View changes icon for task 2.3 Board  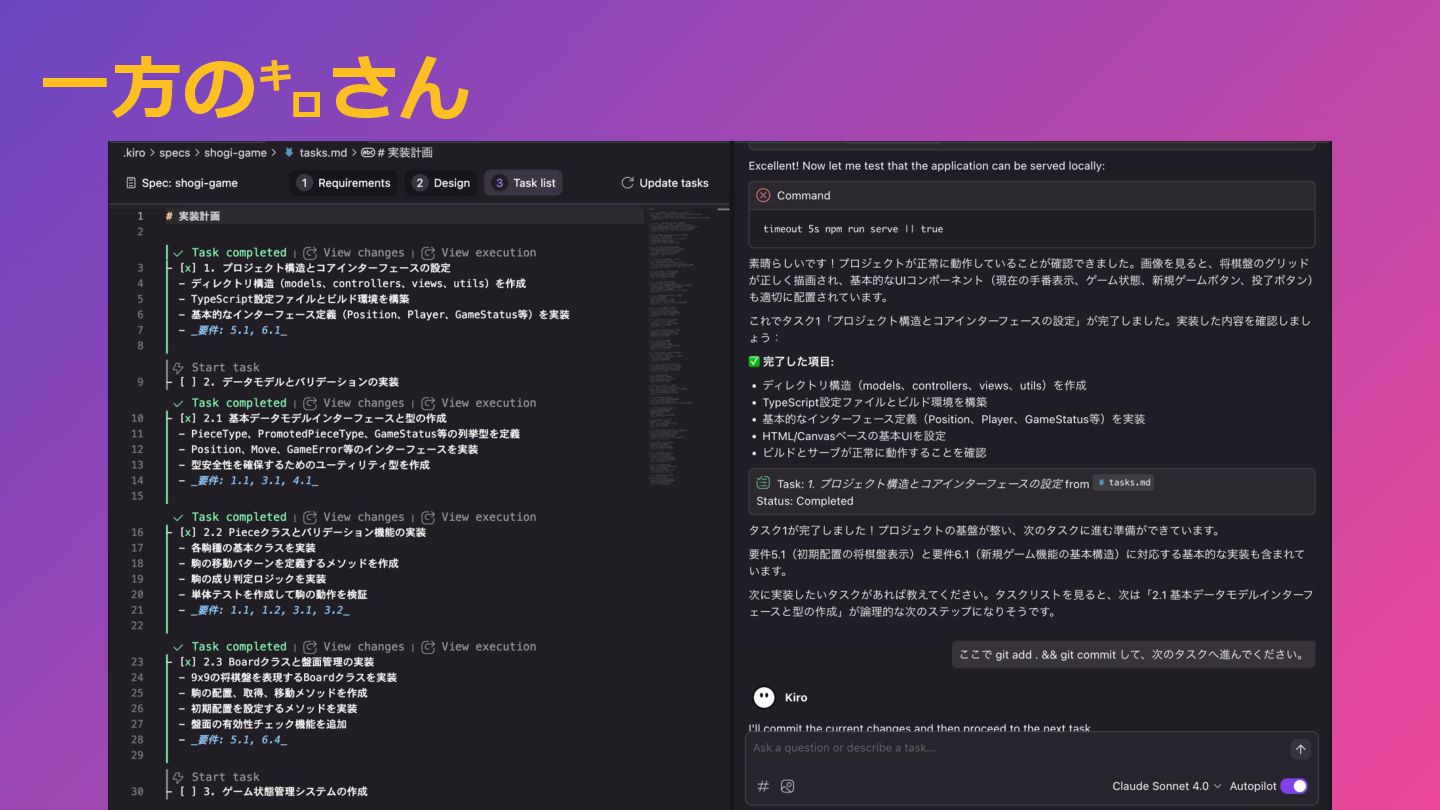(x=310, y=647)
